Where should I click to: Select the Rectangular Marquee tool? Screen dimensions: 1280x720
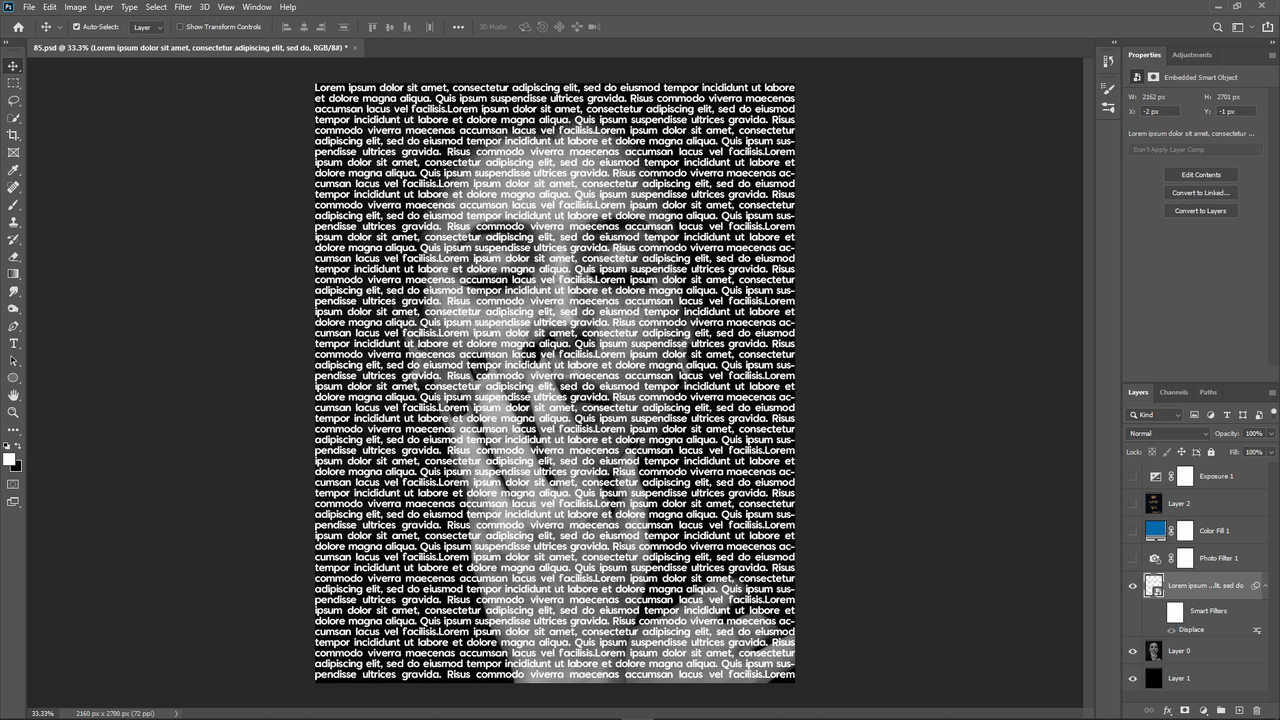coord(13,83)
